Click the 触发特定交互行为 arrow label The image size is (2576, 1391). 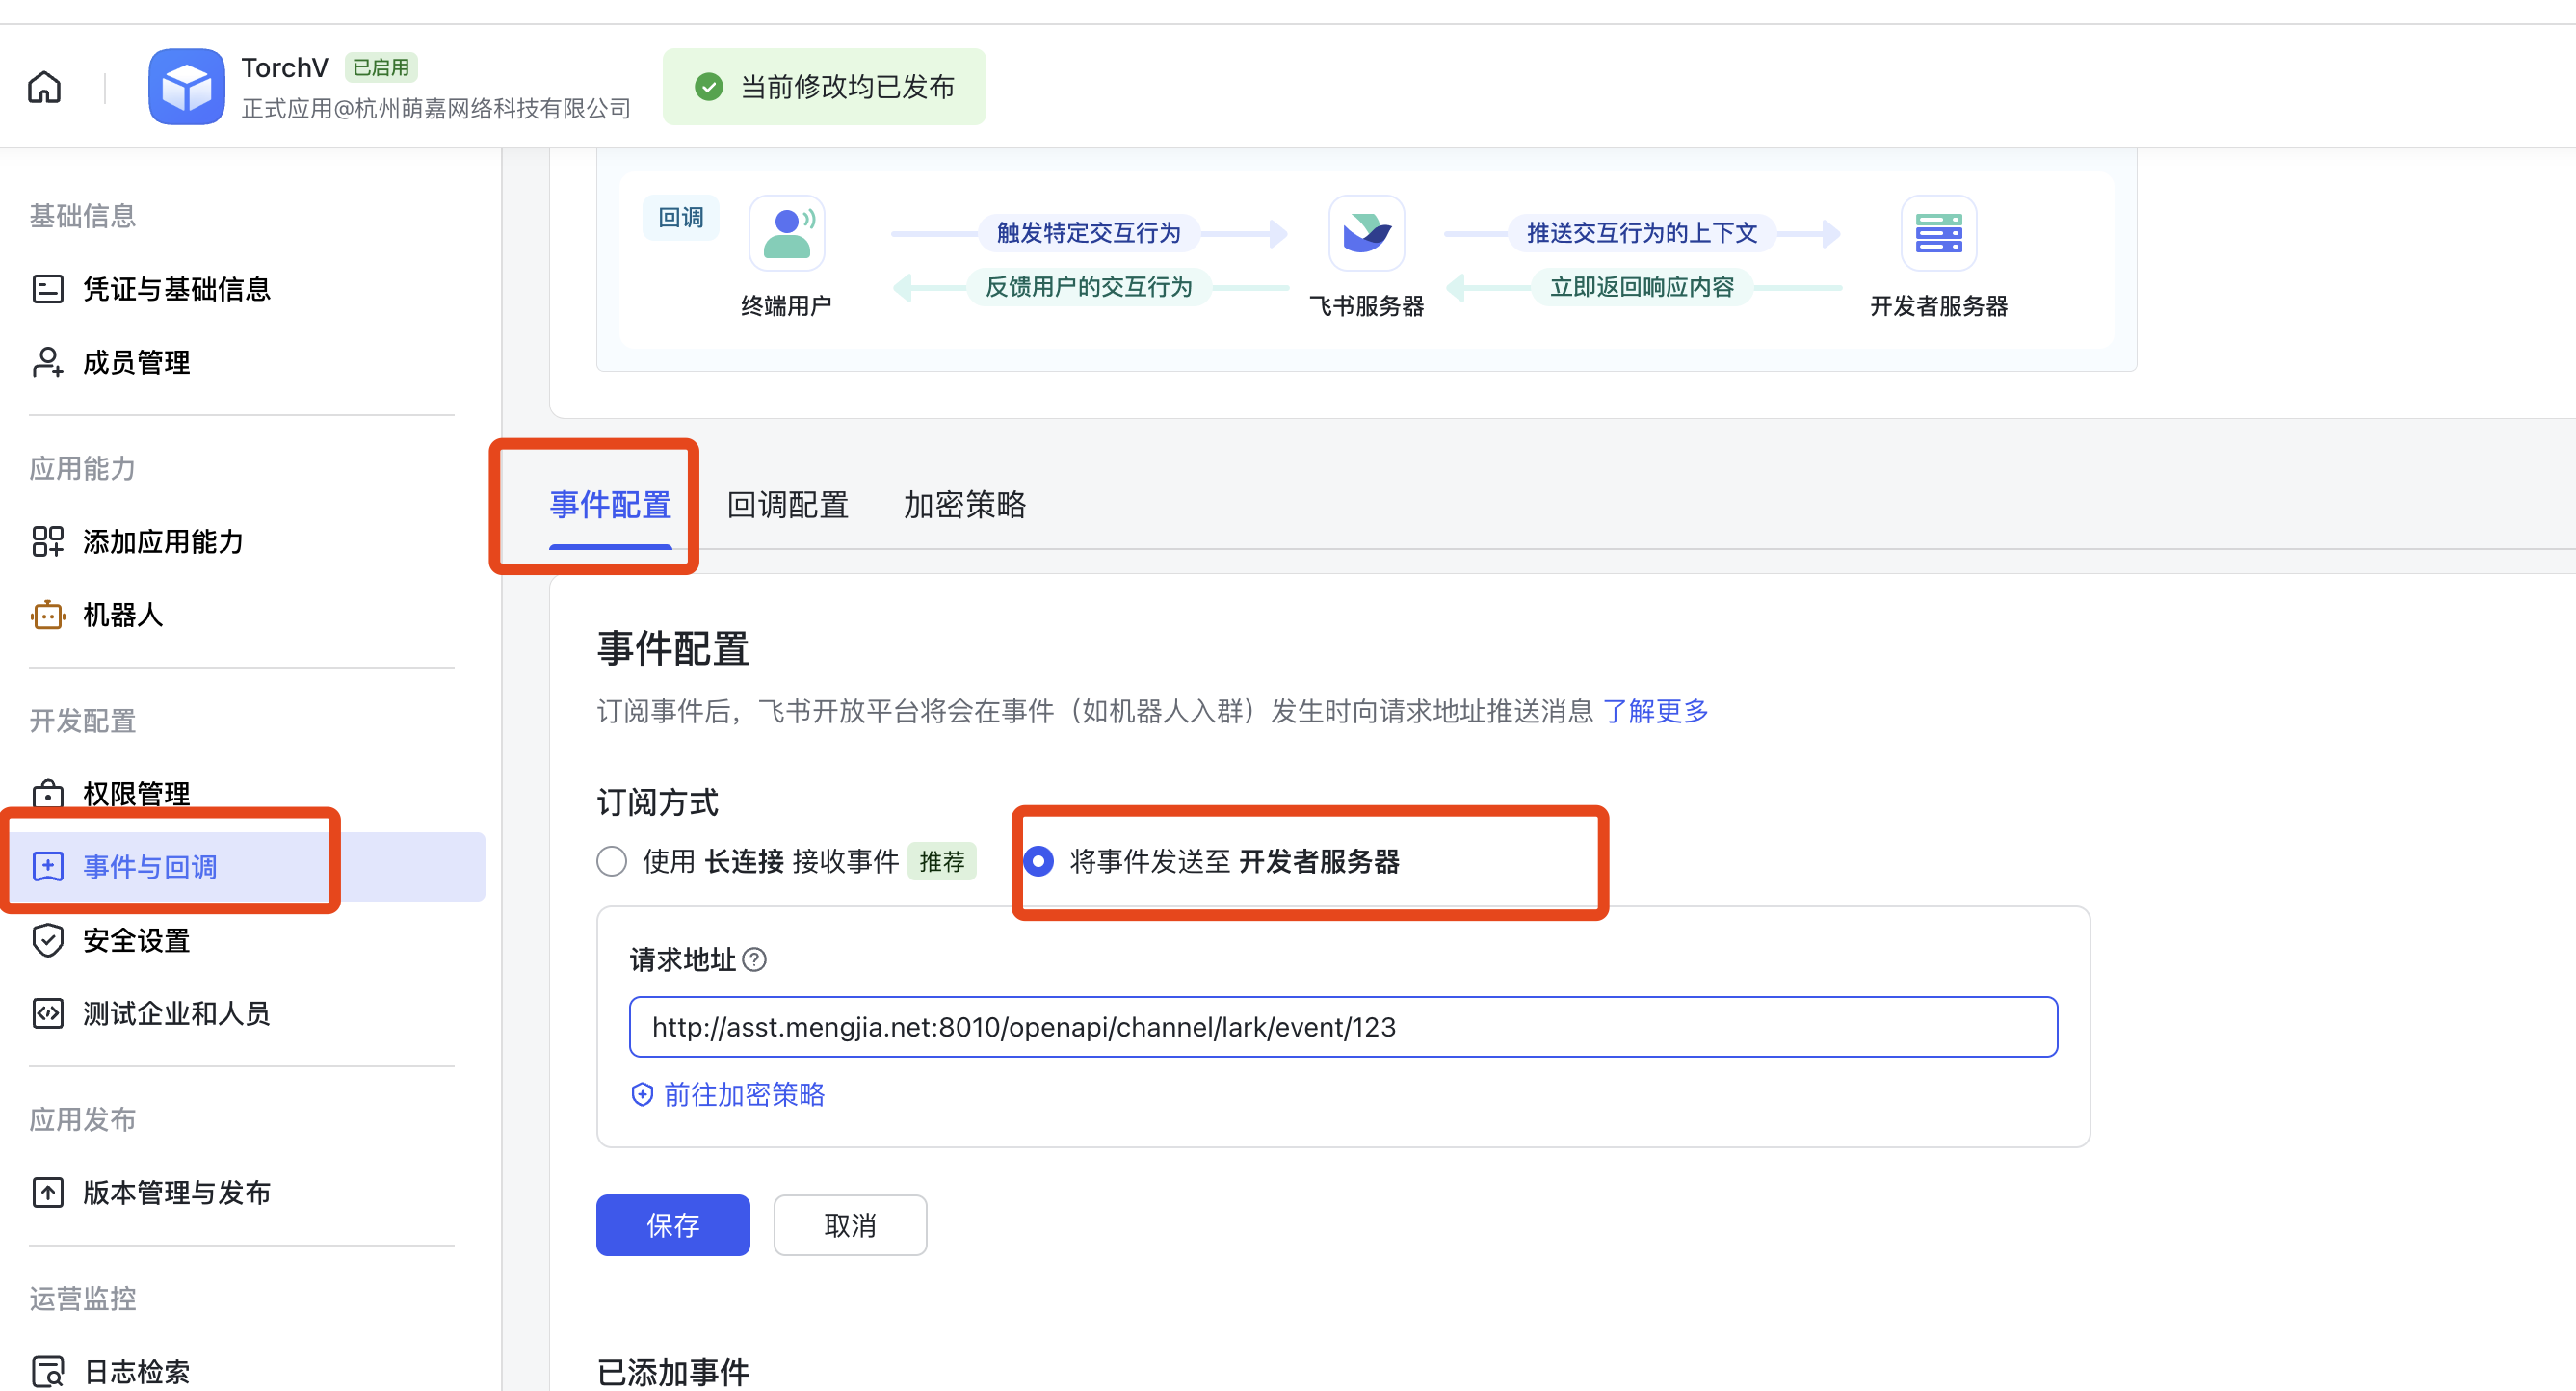click(1089, 233)
